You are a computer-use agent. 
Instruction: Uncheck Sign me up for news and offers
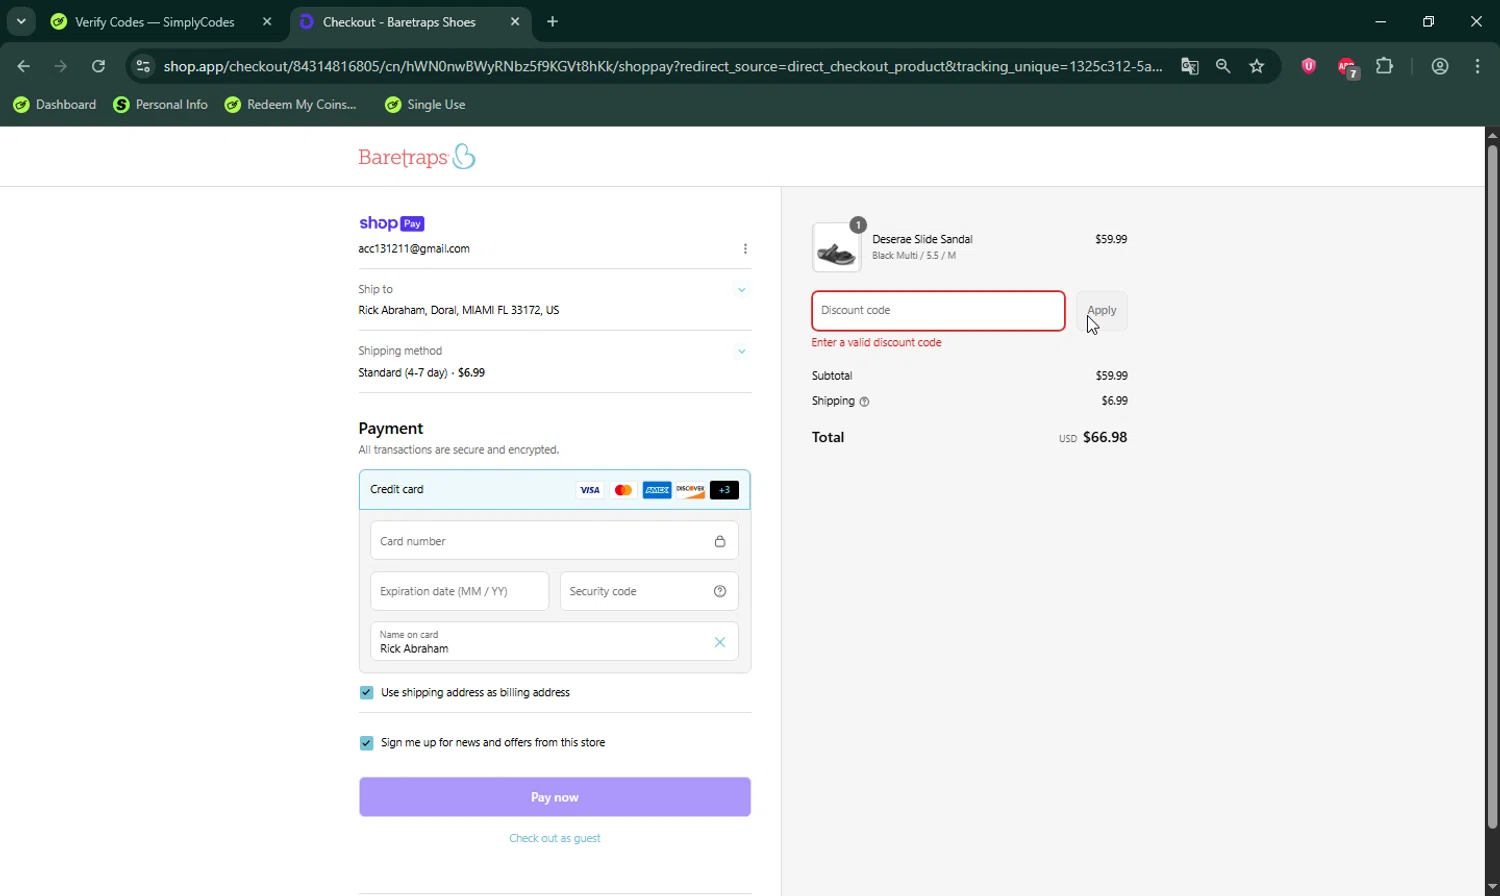[366, 743]
